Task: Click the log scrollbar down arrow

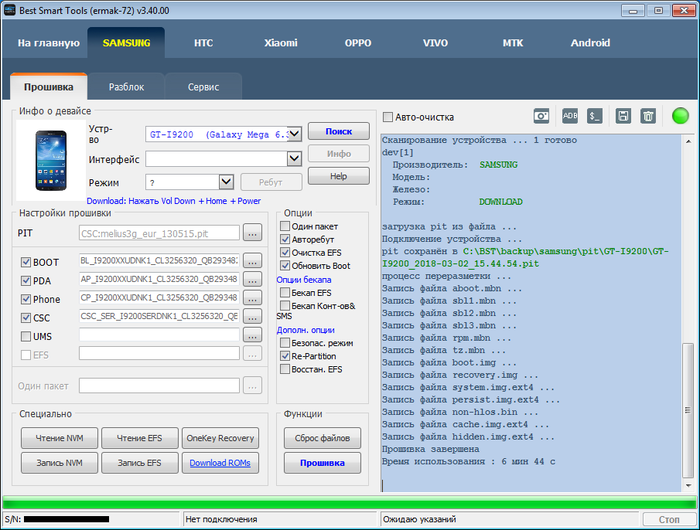Action: point(688,485)
